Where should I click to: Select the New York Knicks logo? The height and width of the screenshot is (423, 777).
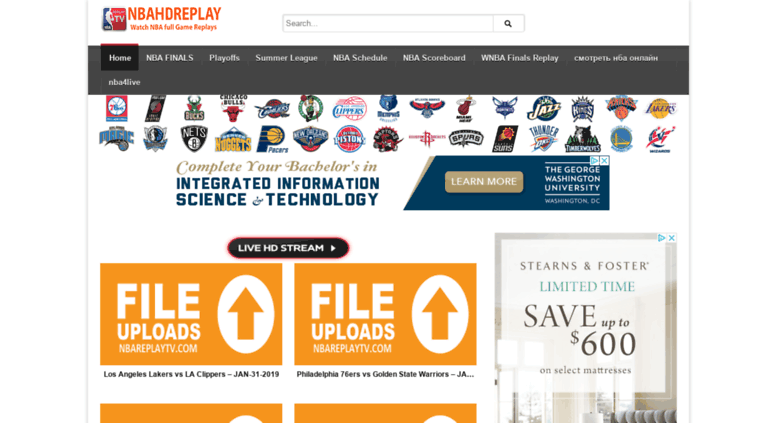click(621, 108)
